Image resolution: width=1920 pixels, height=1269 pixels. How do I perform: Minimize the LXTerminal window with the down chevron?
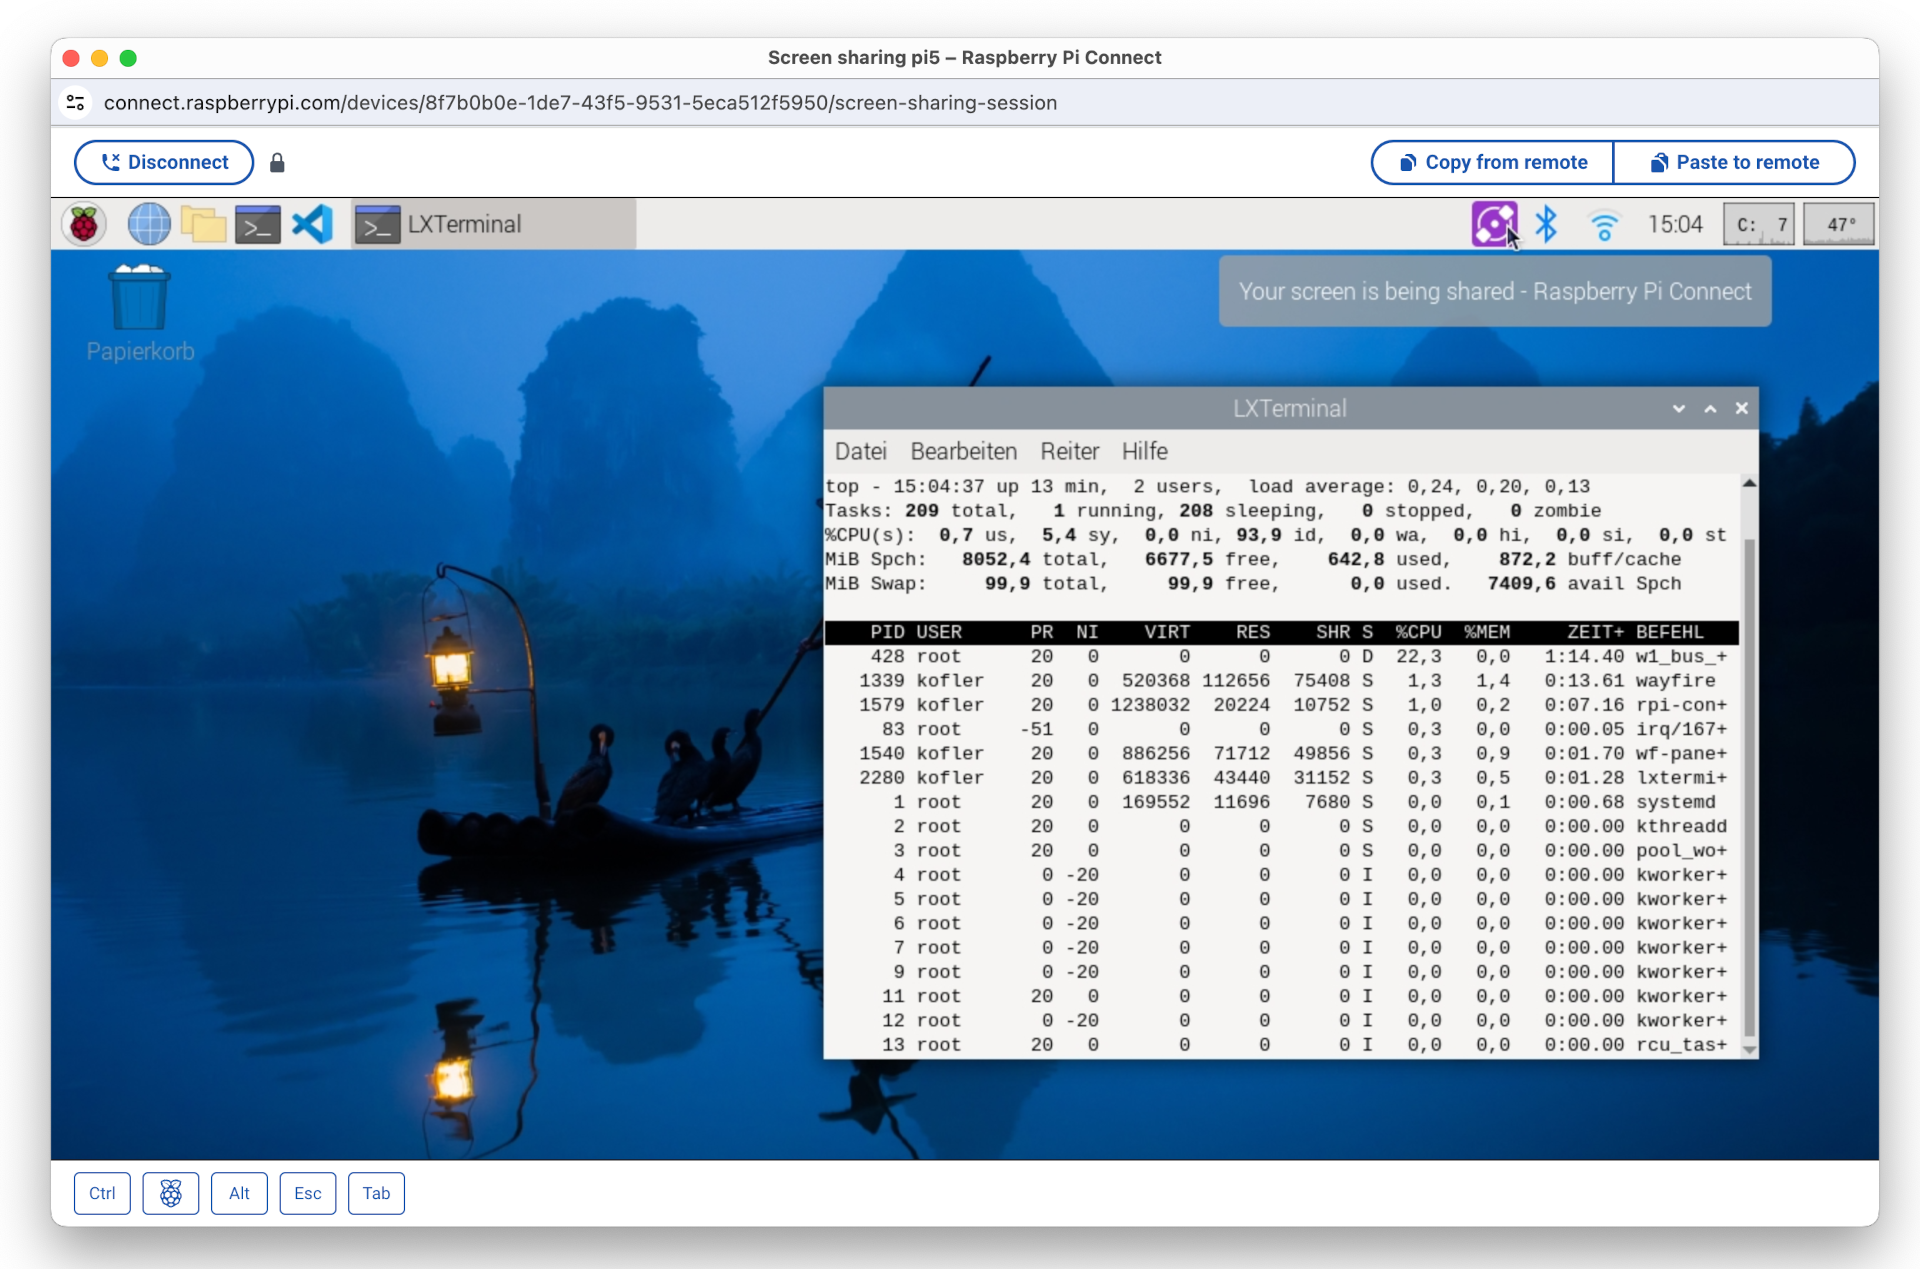pos(1679,409)
